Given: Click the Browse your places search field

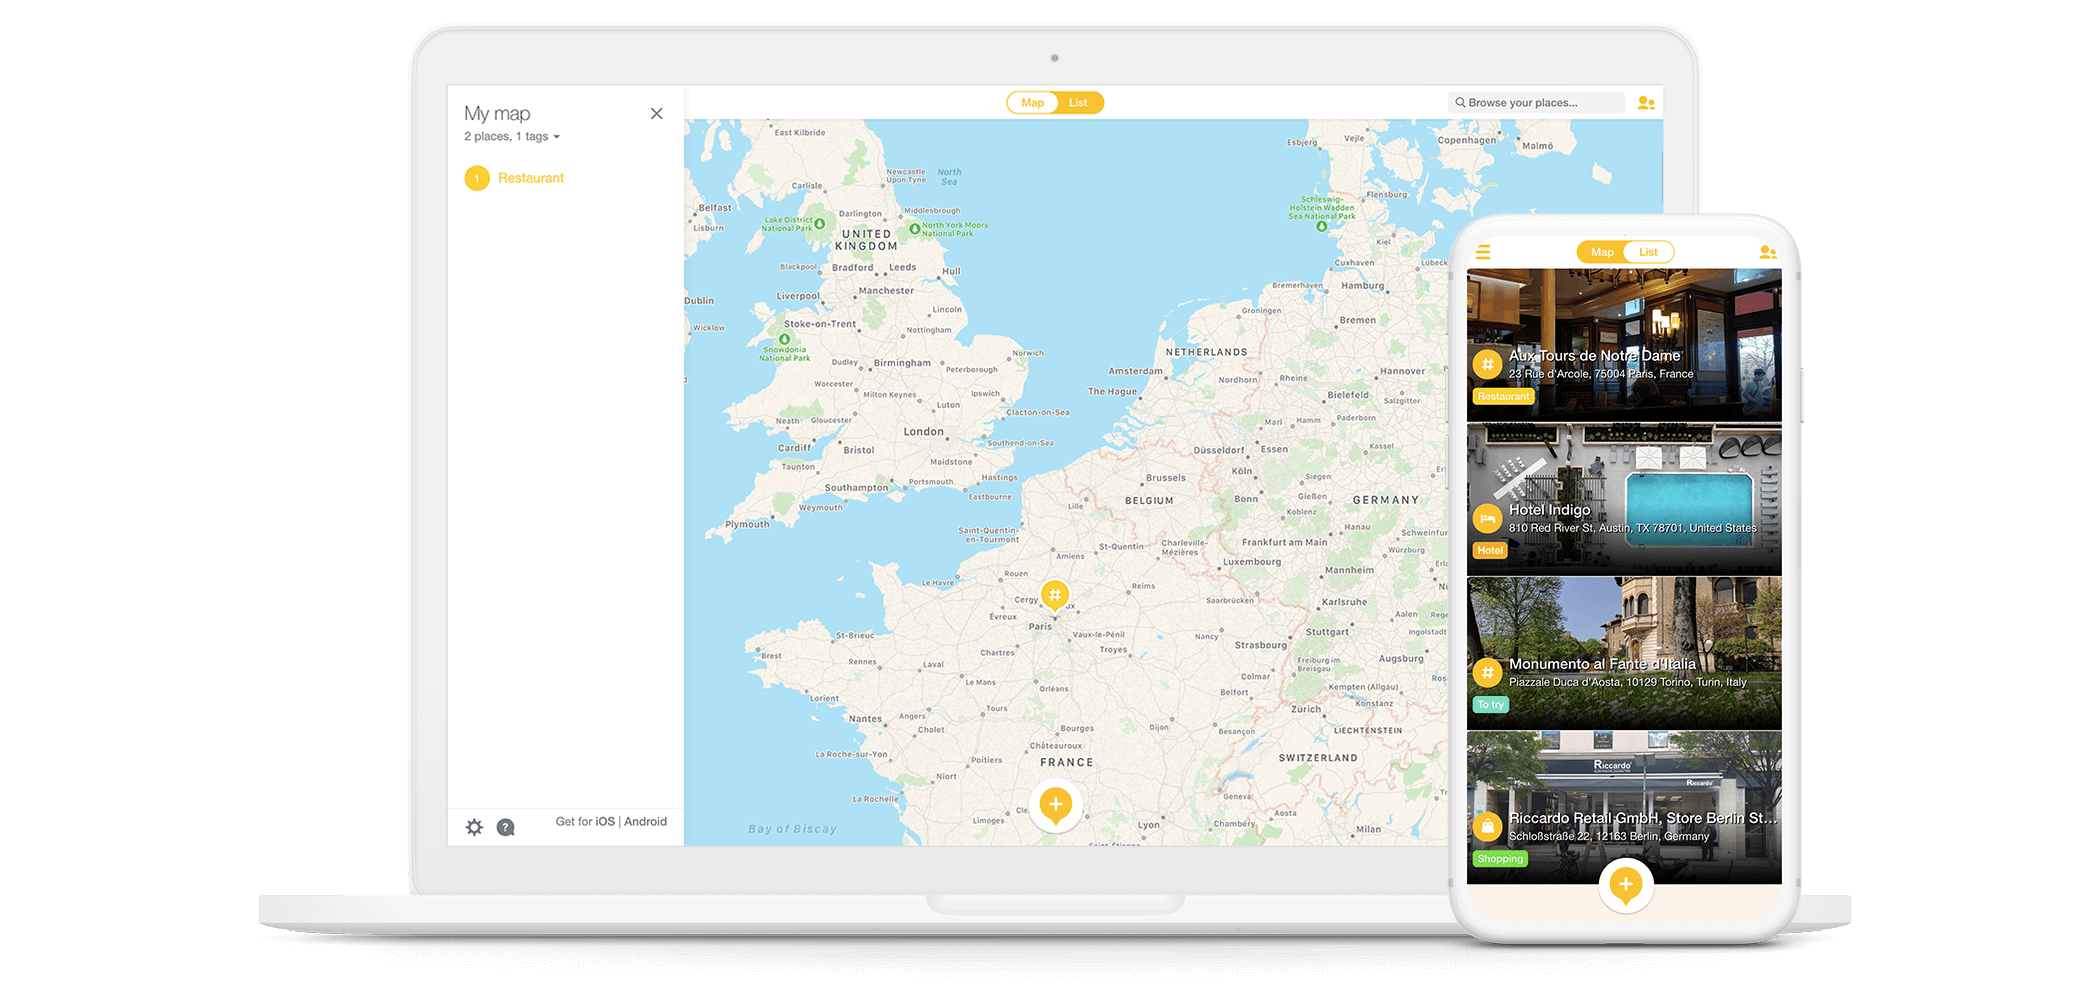Looking at the screenshot, I should coord(1535,103).
